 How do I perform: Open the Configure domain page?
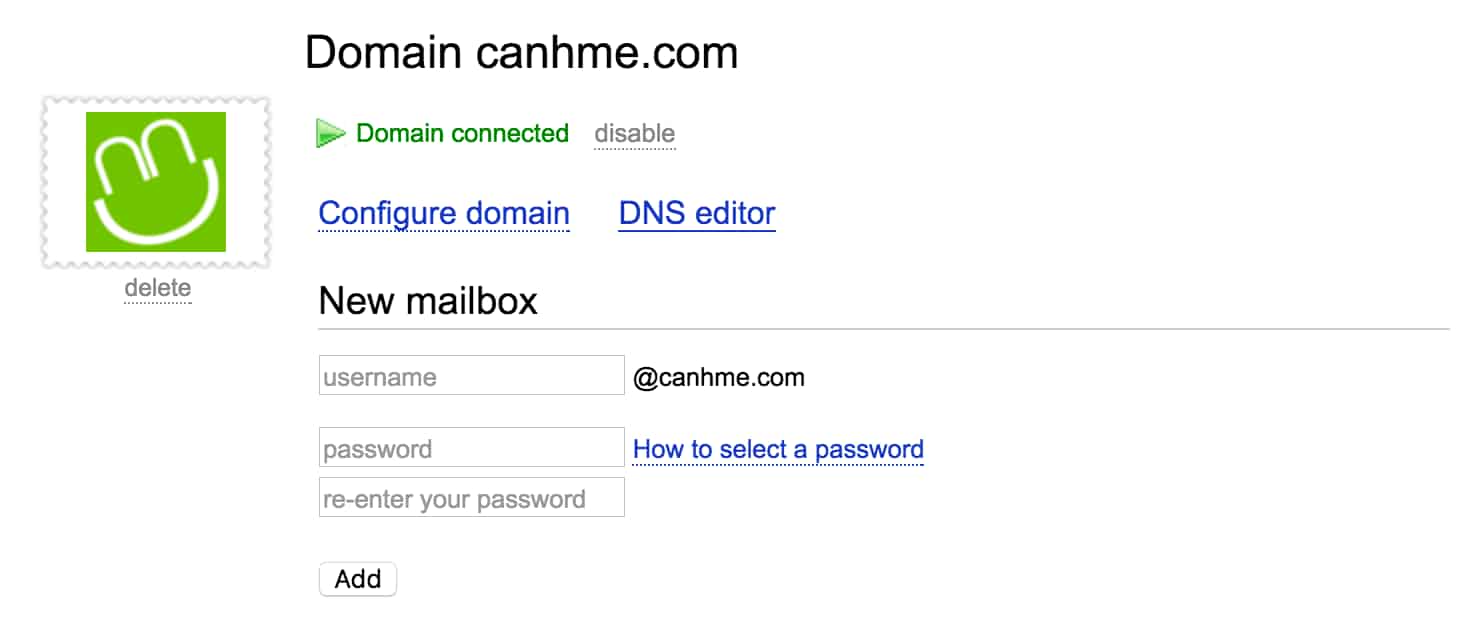click(444, 214)
